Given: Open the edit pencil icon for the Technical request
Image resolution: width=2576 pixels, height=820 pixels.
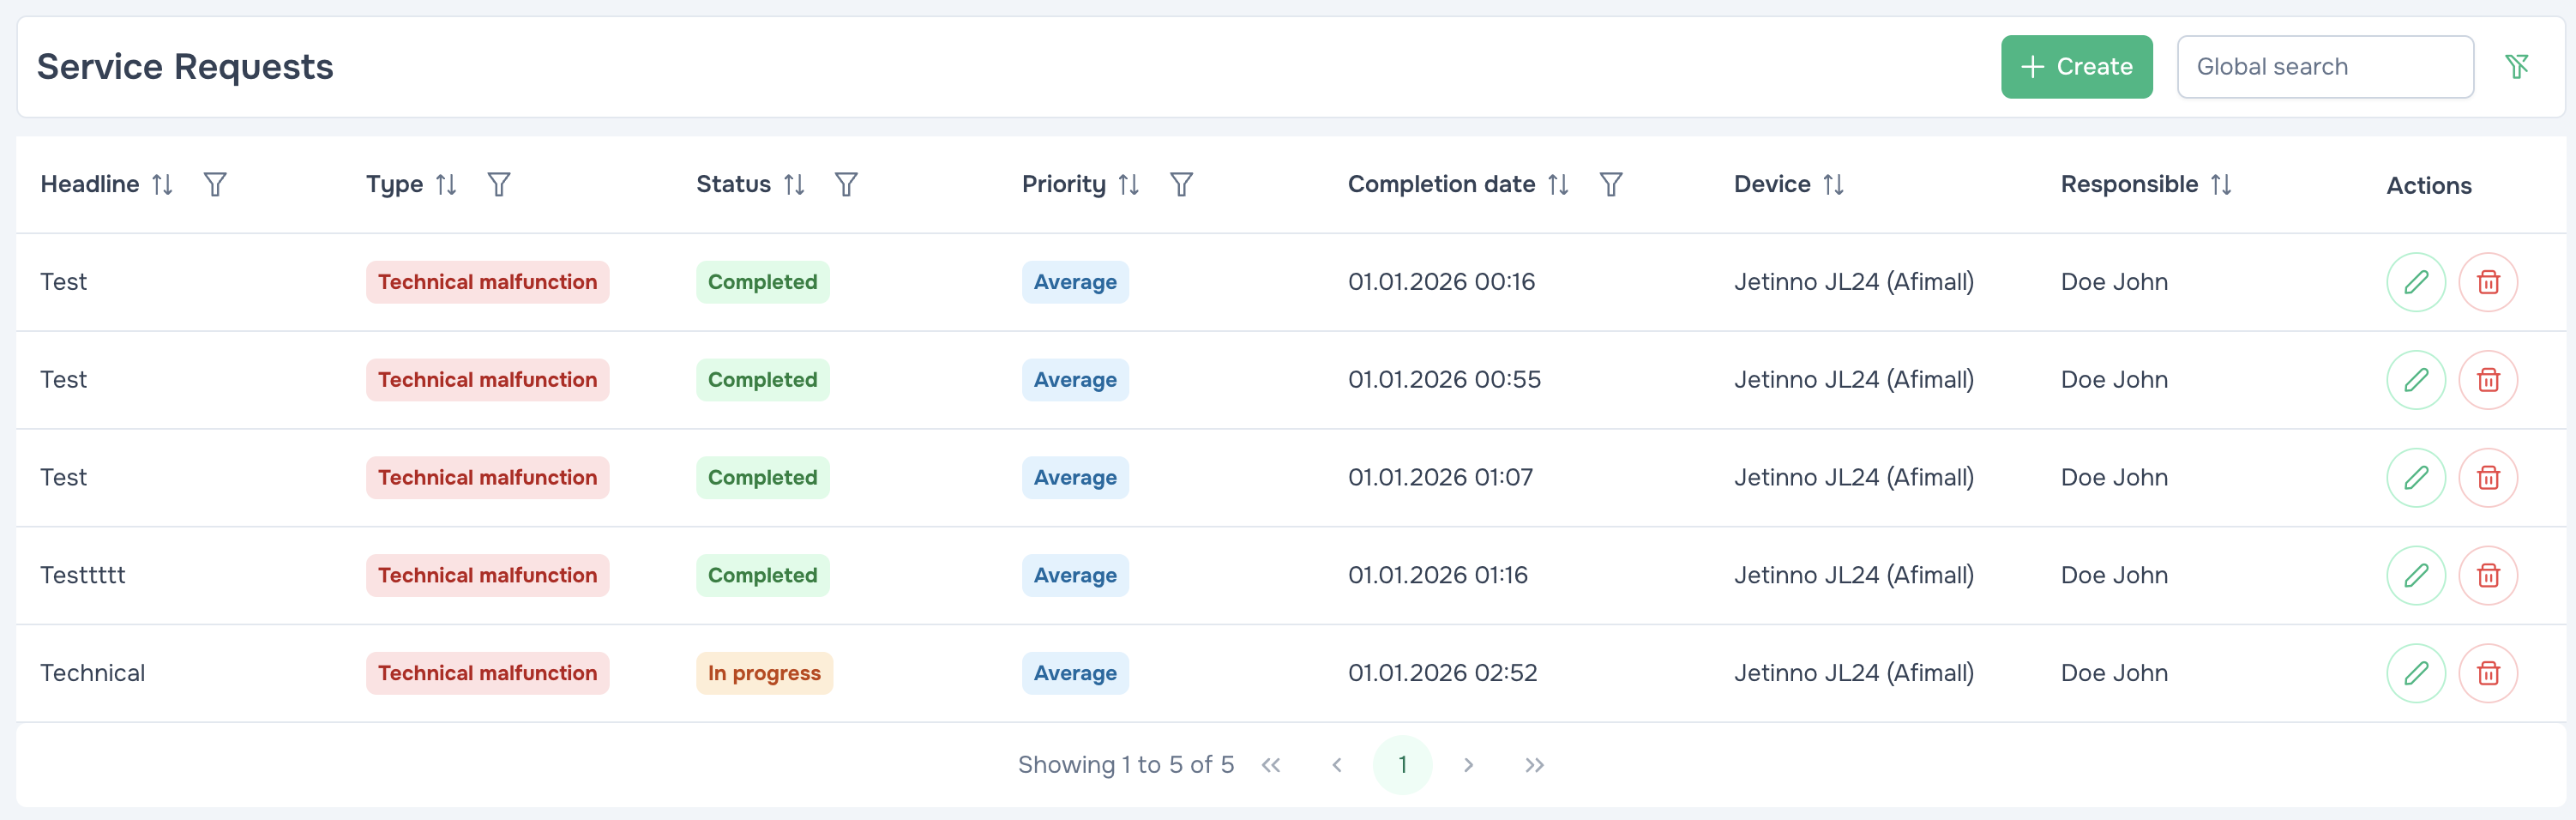Looking at the screenshot, I should 2417,672.
